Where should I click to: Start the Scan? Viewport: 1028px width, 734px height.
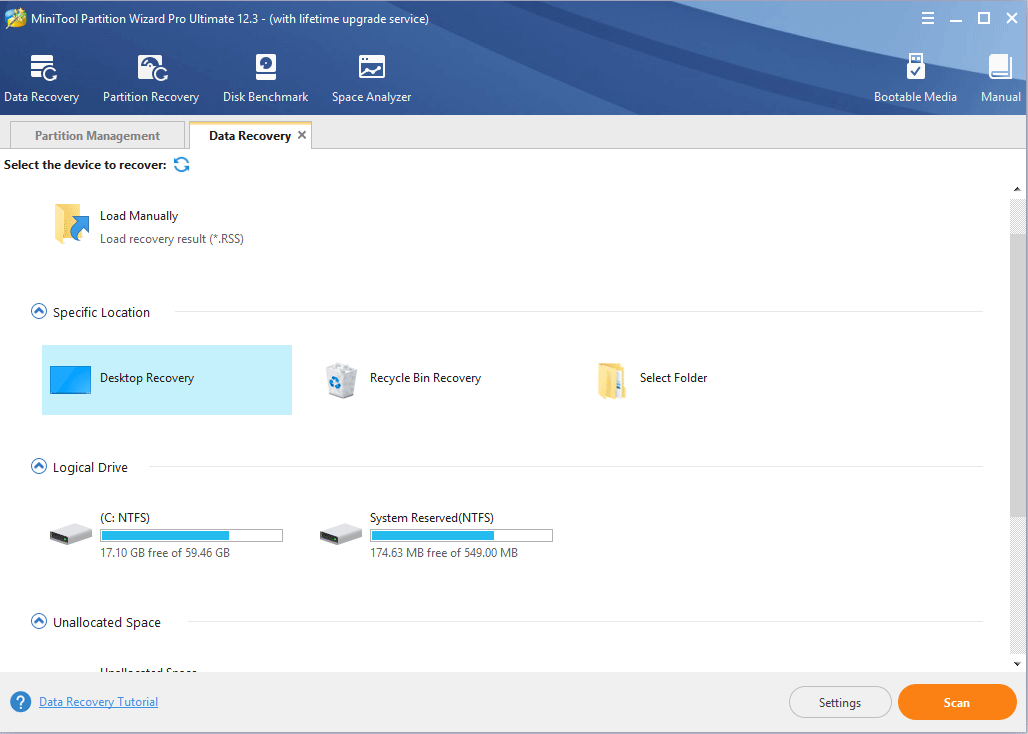click(x=957, y=702)
